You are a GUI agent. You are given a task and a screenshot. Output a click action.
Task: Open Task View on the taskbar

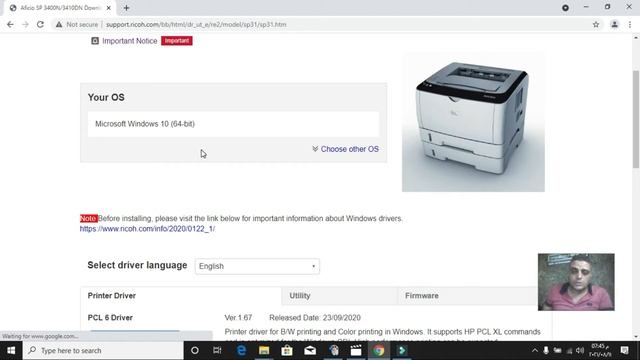[x=217, y=351]
